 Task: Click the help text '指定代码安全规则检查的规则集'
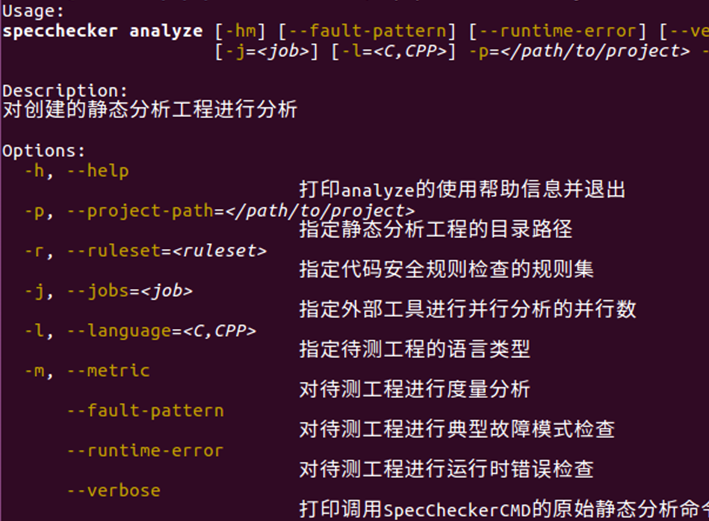(446, 269)
